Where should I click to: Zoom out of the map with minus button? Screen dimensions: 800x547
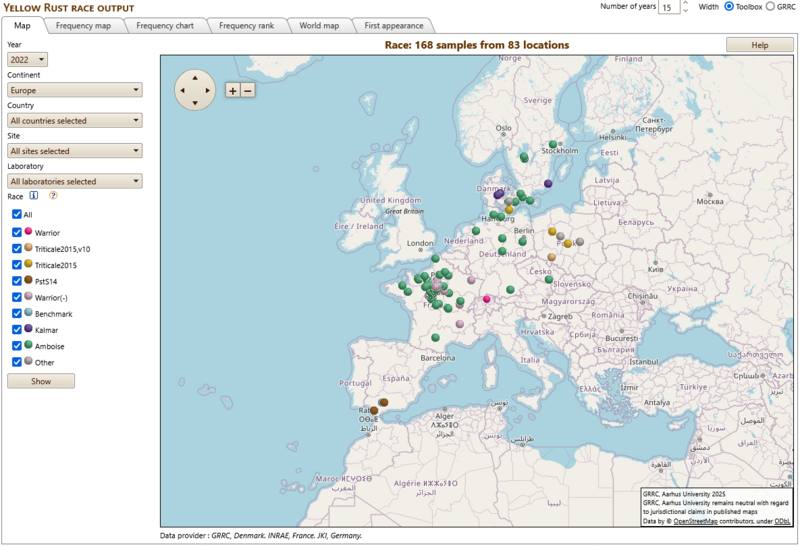[248, 90]
